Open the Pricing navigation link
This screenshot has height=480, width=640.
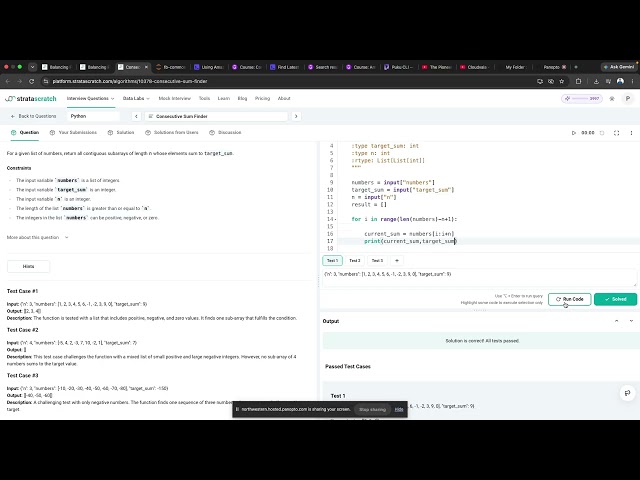tap(262, 98)
